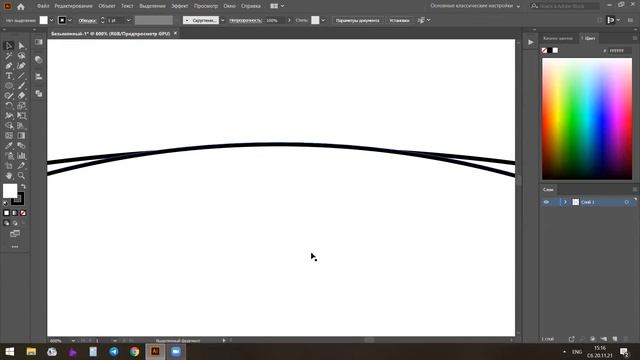This screenshot has width=640, height=360.
Task: Select the Type tool
Action: tap(9, 76)
